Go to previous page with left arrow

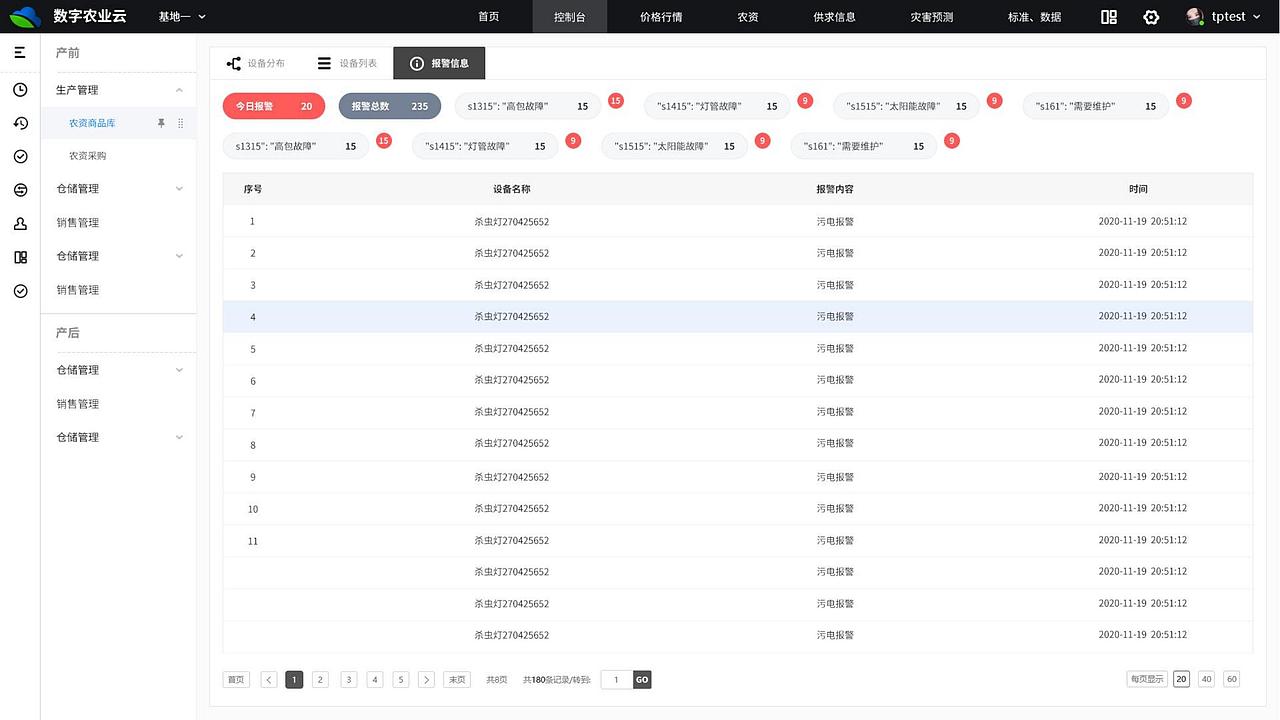pyautogui.click(x=269, y=680)
